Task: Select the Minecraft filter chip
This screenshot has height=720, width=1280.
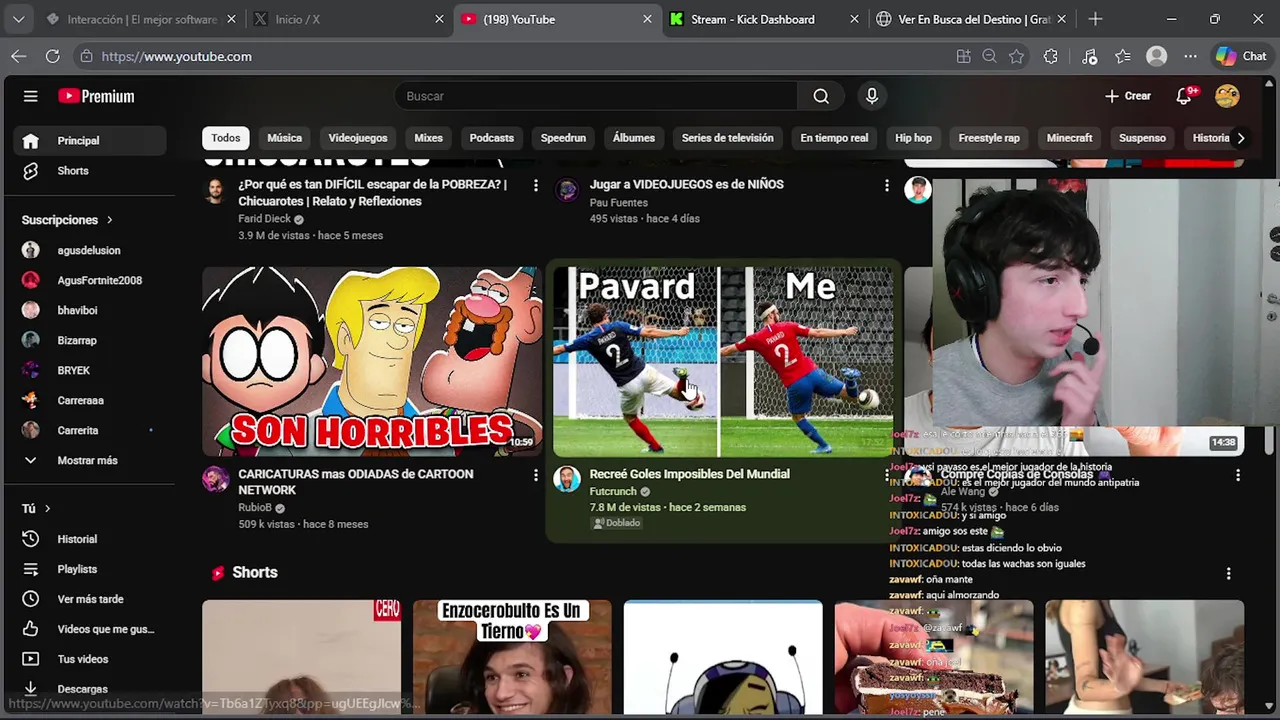Action: coord(1069,138)
